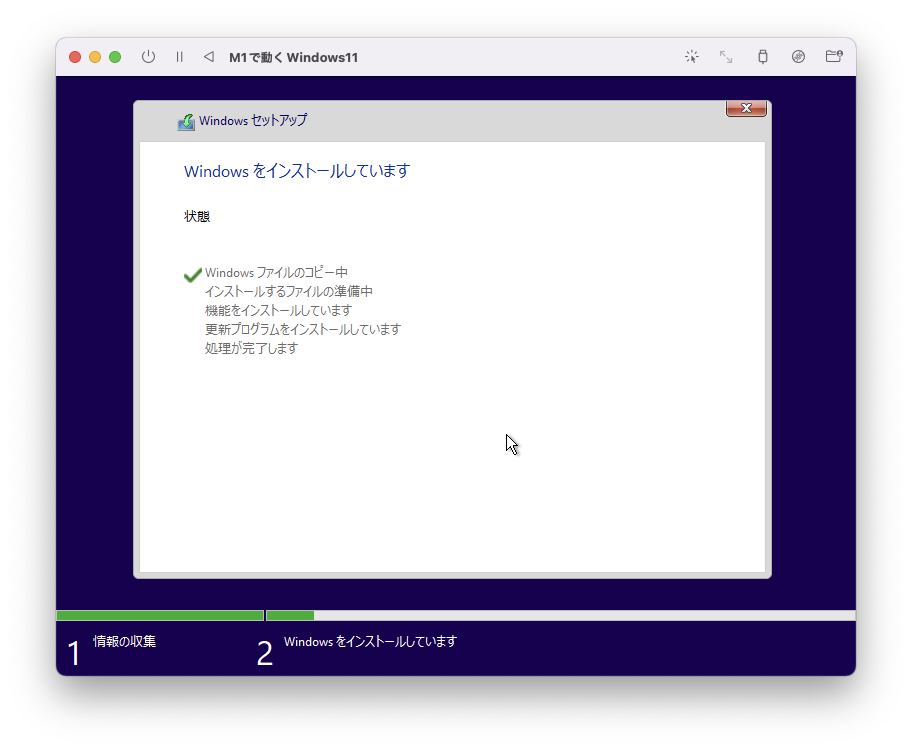Image resolution: width=912 pixels, height=750 pixels.
Task: Click the stage 2 Windows をインストールしています label
Action: tap(370, 641)
